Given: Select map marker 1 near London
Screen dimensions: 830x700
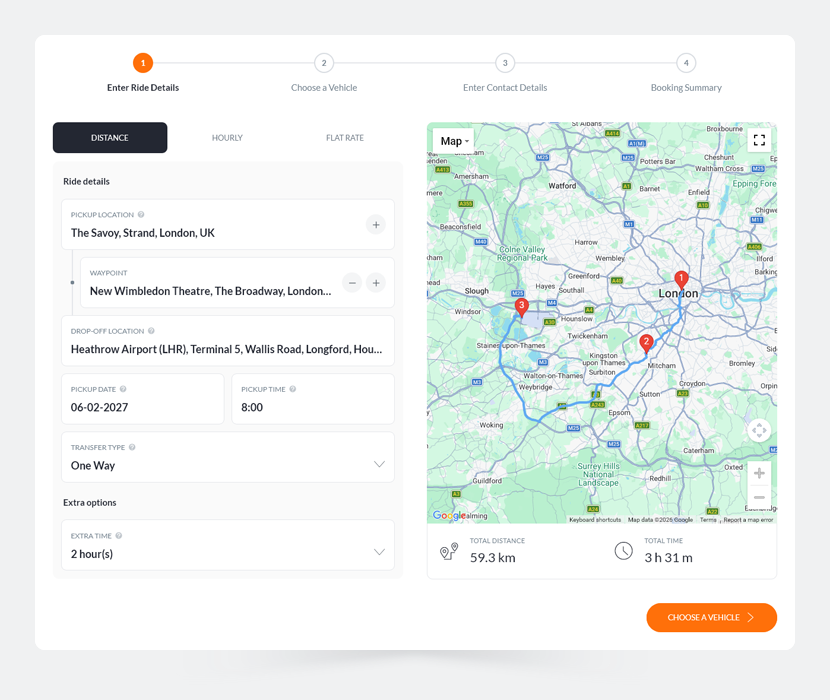Looking at the screenshot, I should click(x=681, y=279).
